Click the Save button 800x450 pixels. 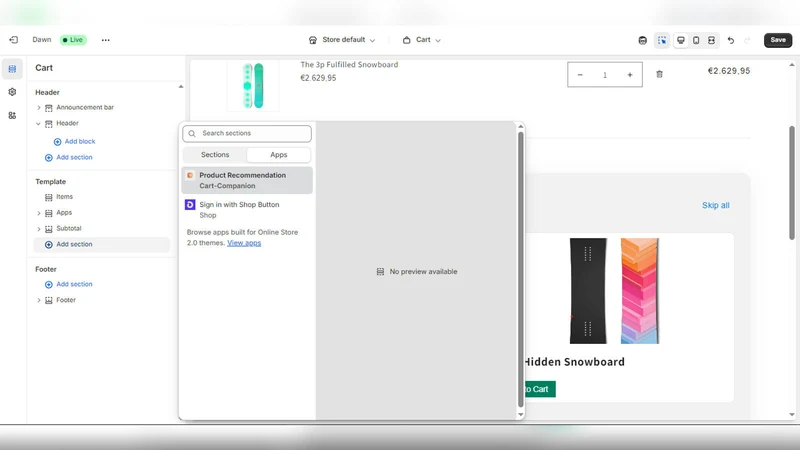[x=778, y=40]
